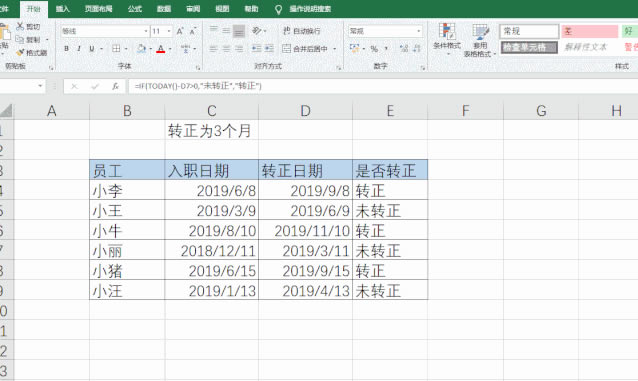Screen dimensions: 638x381
Task: Expand the underline style dropdown arrow
Action: coord(101,49)
